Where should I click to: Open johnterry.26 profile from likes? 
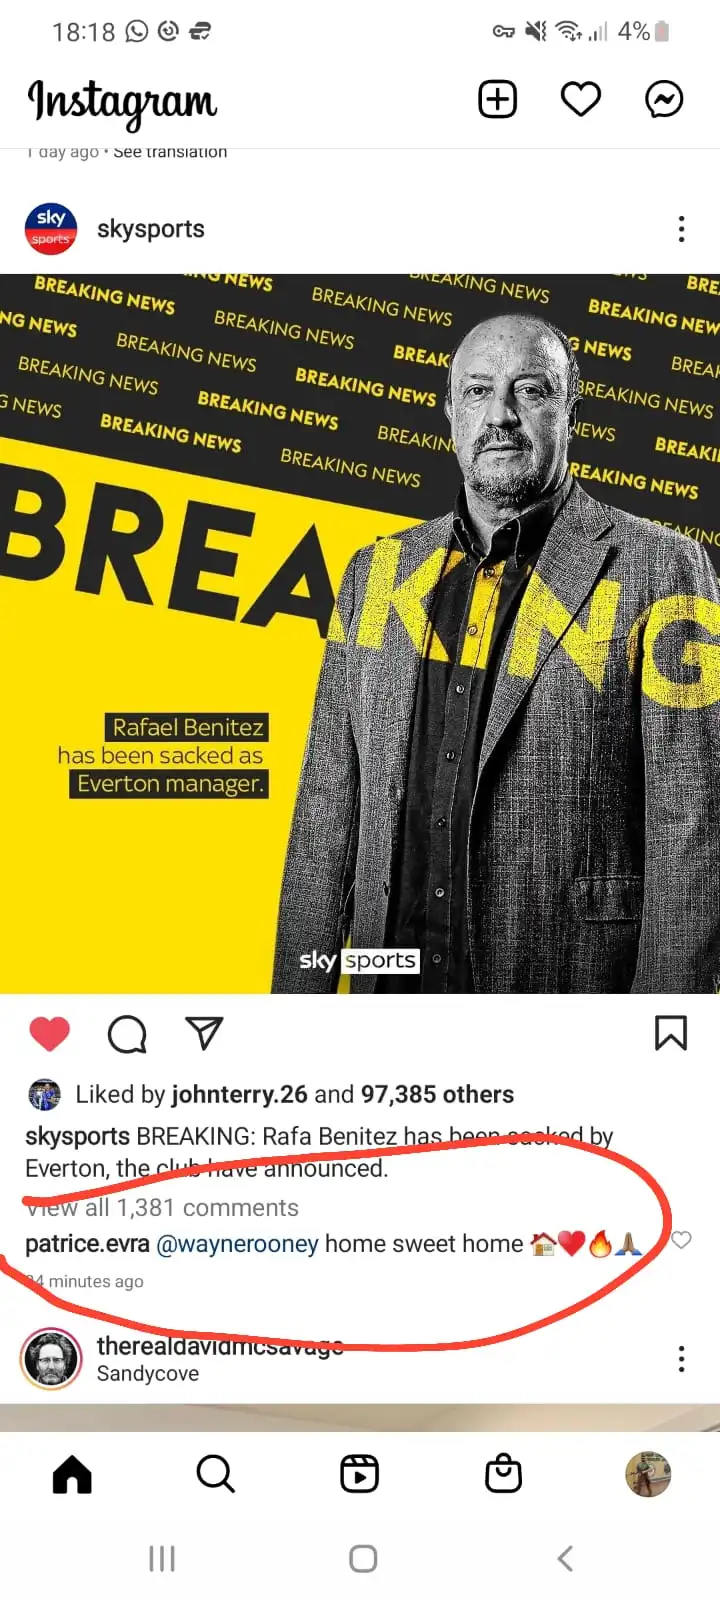pos(239,1094)
